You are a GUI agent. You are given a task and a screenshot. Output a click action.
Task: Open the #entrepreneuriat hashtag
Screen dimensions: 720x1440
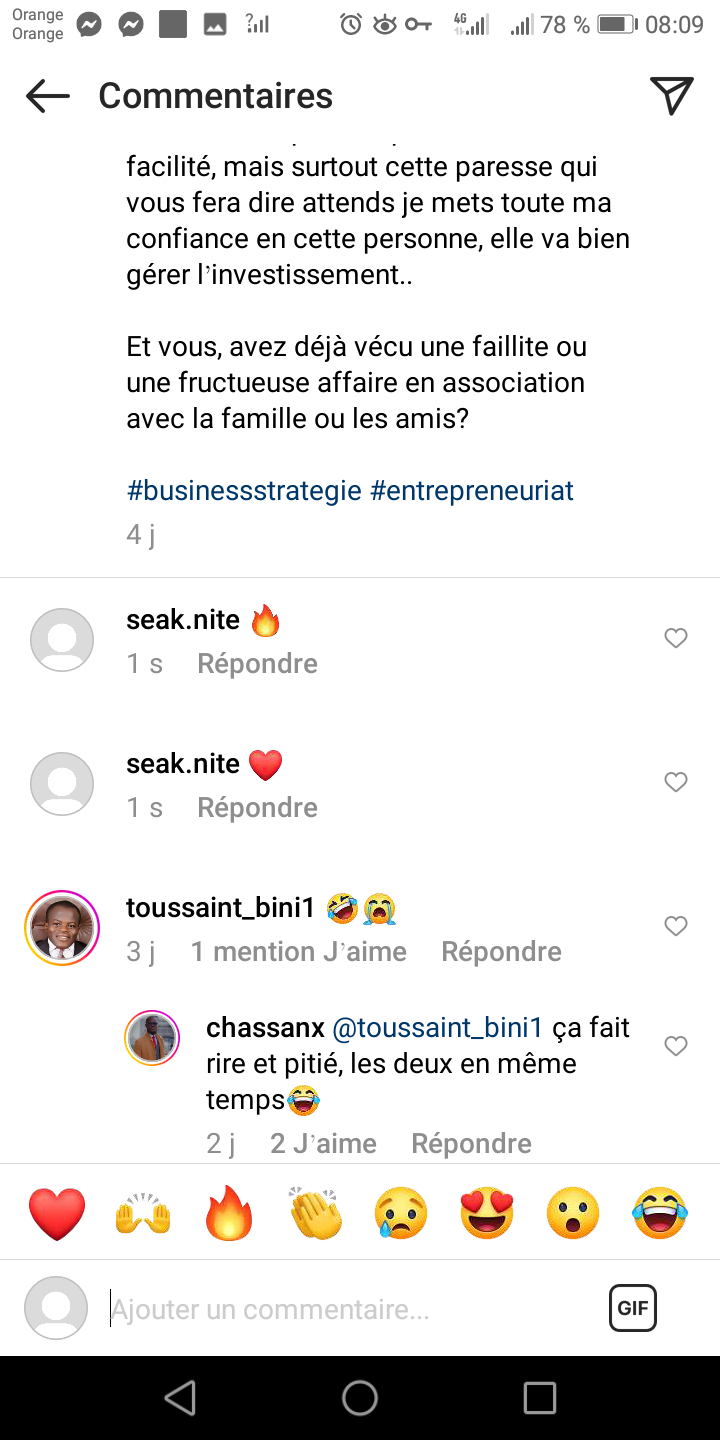point(472,491)
